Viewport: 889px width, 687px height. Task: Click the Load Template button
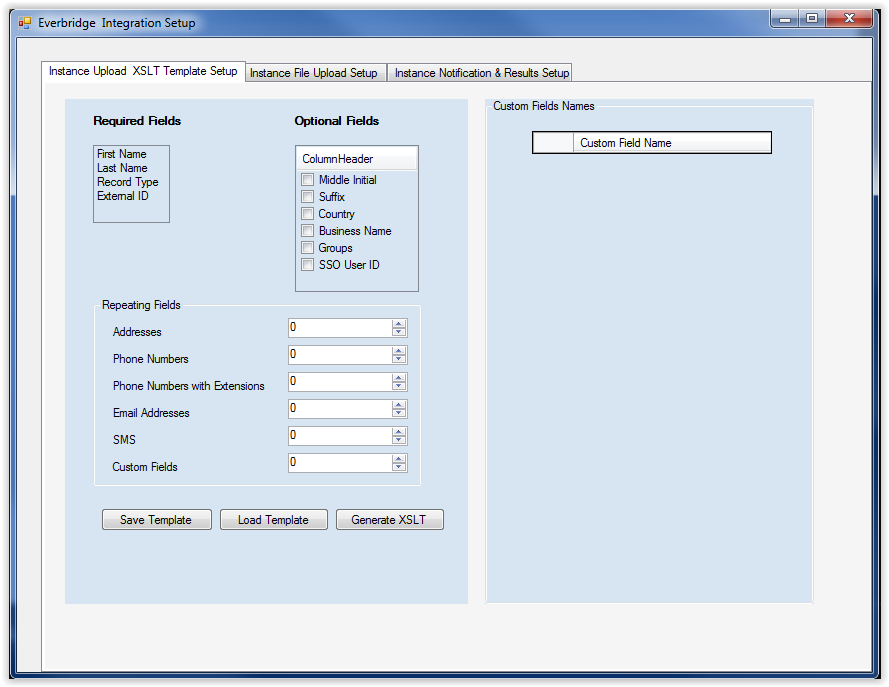point(273,520)
